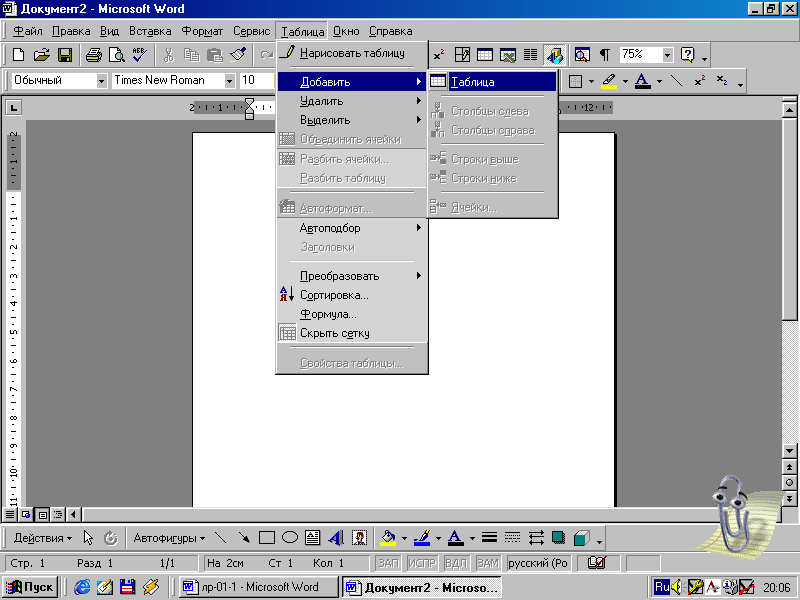The image size is (800, 600).
Task: Print the document with the printer icon
Action: [x=93, y=55]
